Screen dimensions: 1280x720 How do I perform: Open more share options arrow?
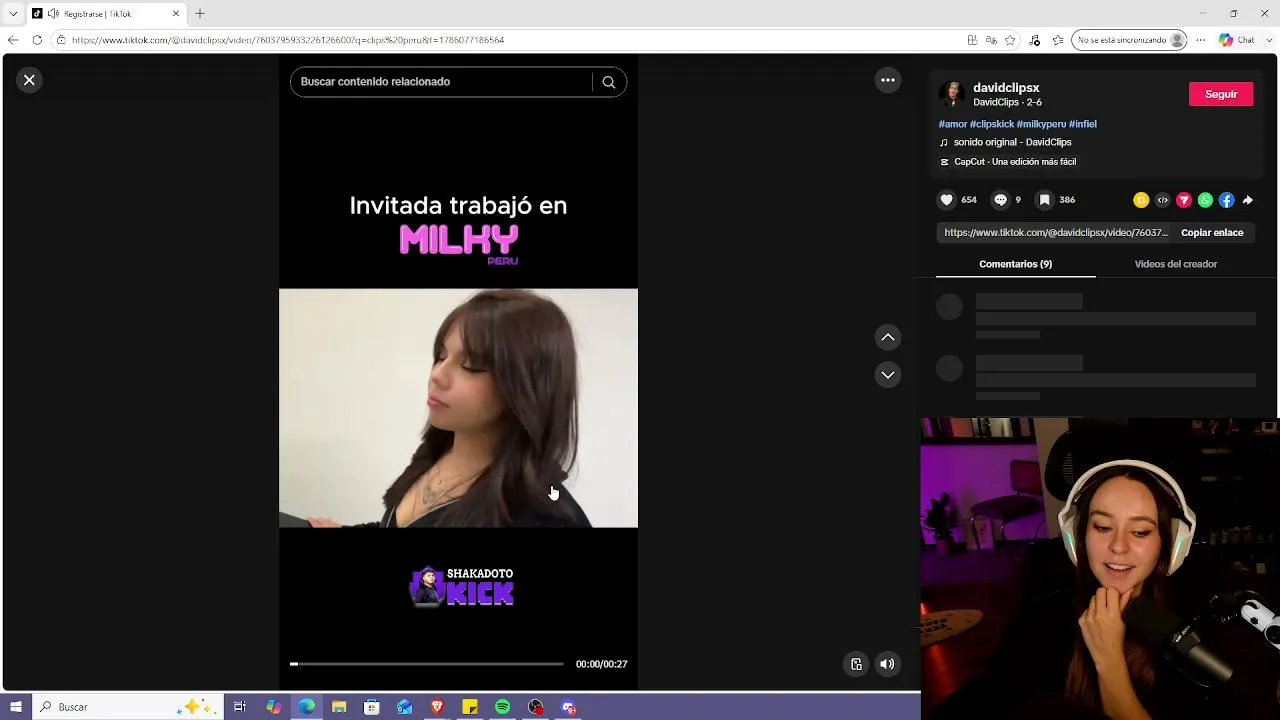pos(1248,200)
